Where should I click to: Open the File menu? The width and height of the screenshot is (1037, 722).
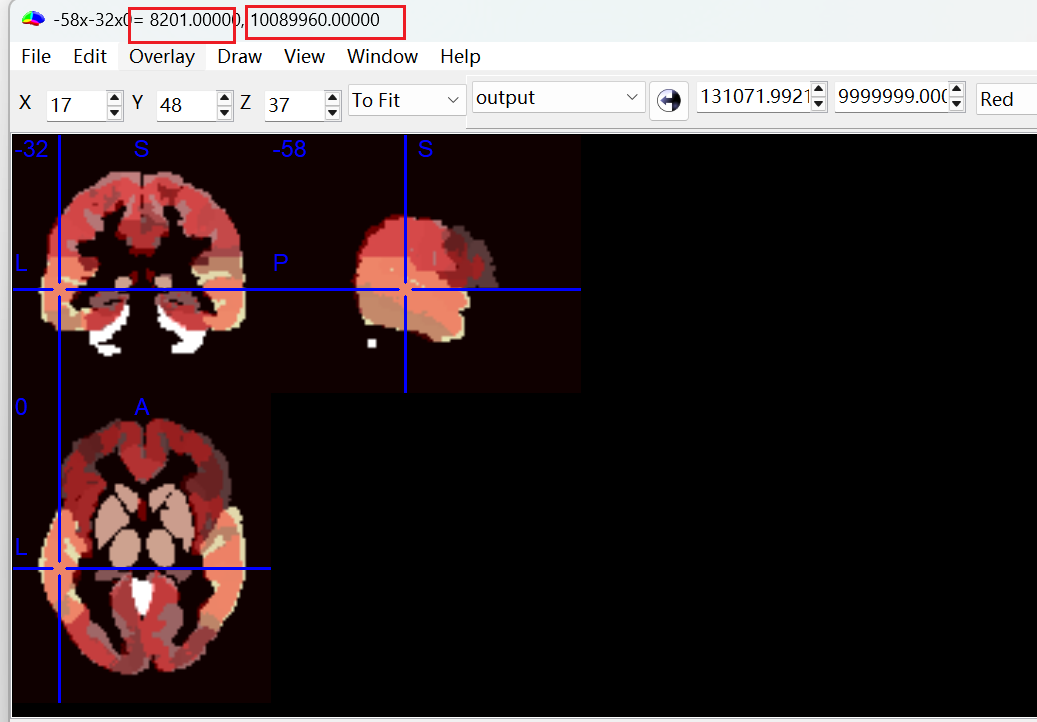pyautogui.click(x=36, y=57)
